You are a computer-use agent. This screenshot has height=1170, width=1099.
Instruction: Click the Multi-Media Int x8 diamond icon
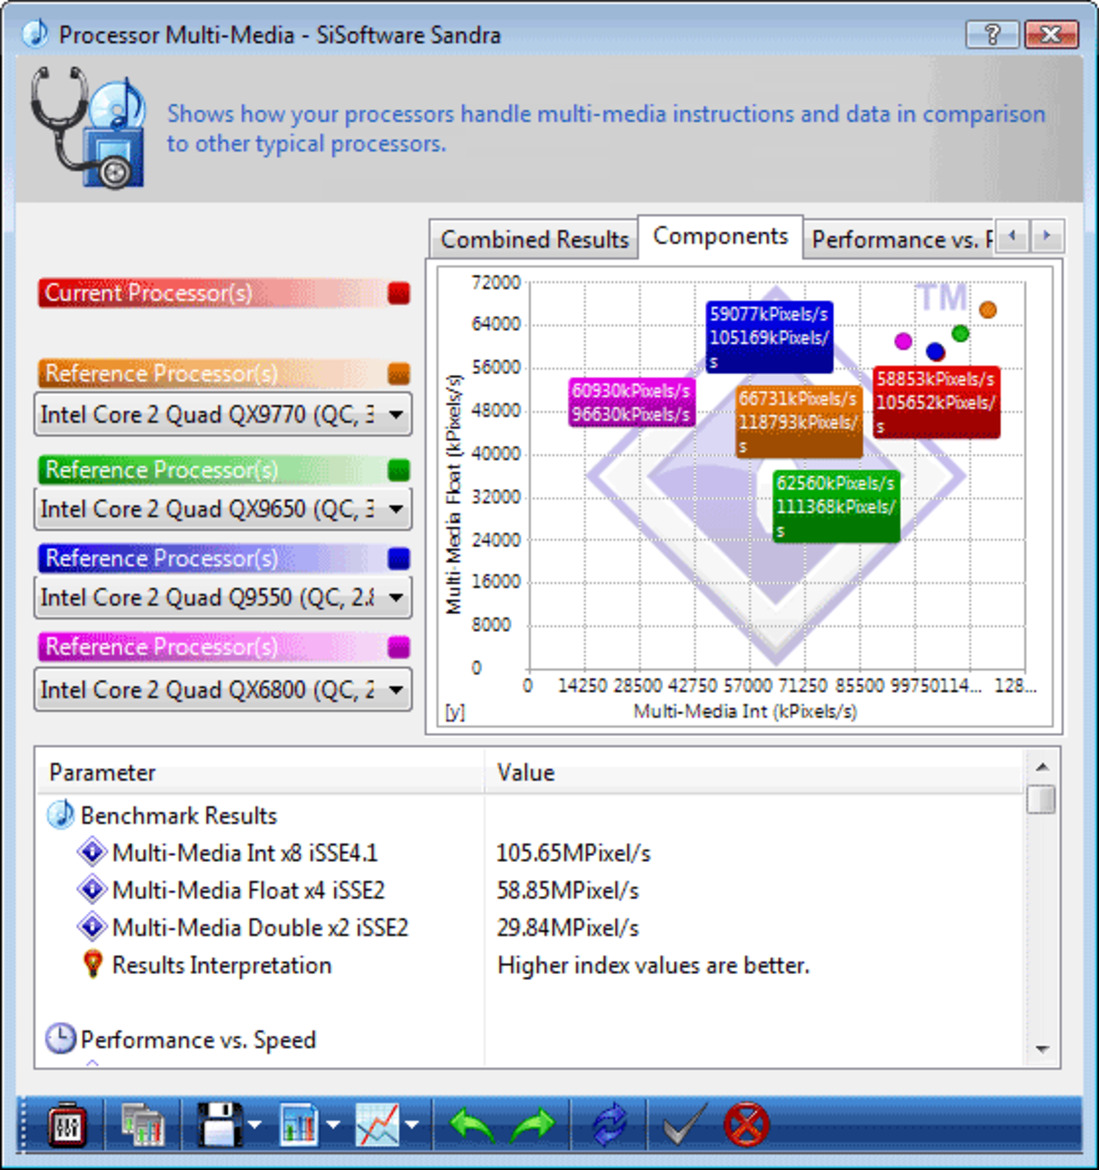(x=92, y=852)
